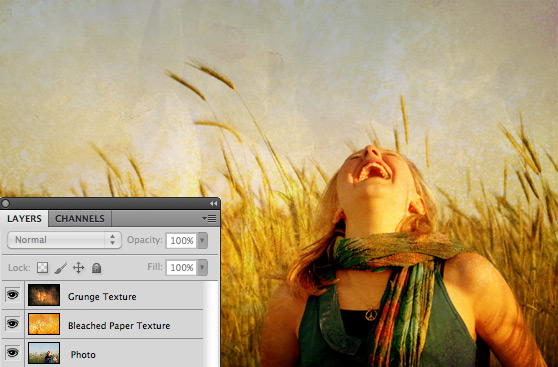This screenshot has width=558, height=367.
Task: Click the Photo layer thumbnail
Action: tap(44, 353)
